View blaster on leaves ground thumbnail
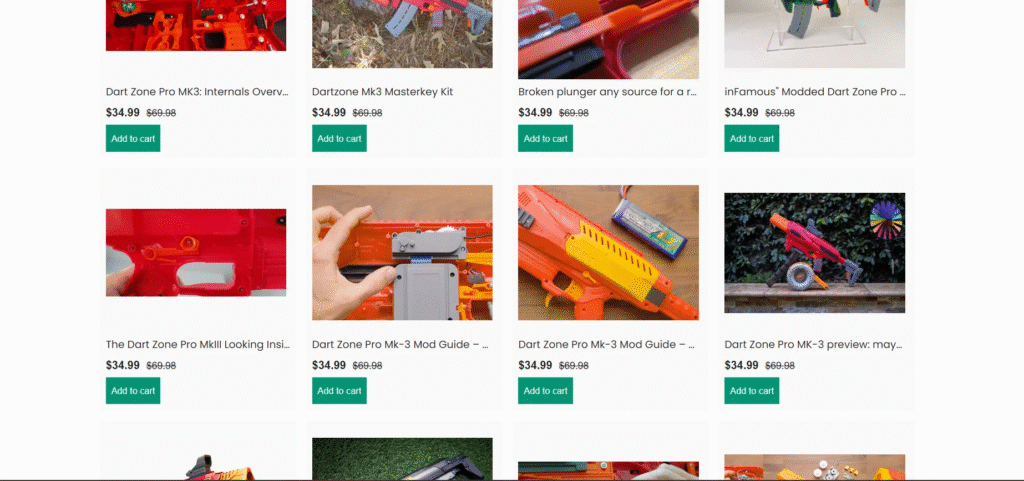Viewport: 1024px width, 481px height. pyautogui.click(x=402, y=34)
